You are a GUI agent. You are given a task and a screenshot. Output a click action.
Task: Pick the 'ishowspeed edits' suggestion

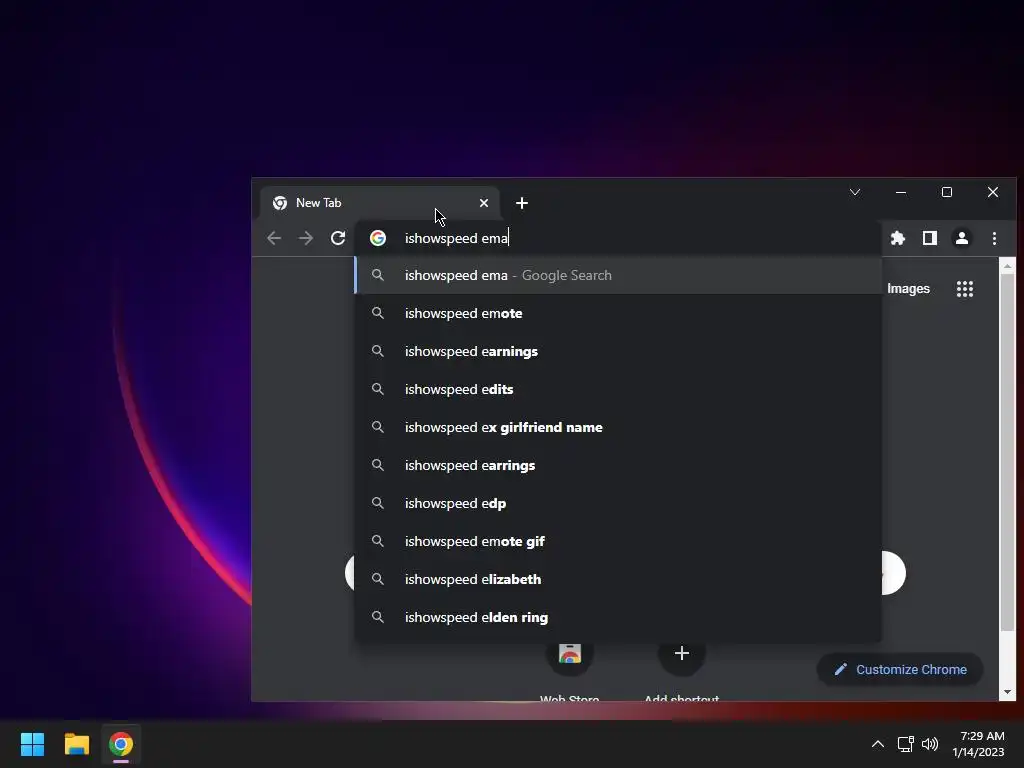[618, 389]
